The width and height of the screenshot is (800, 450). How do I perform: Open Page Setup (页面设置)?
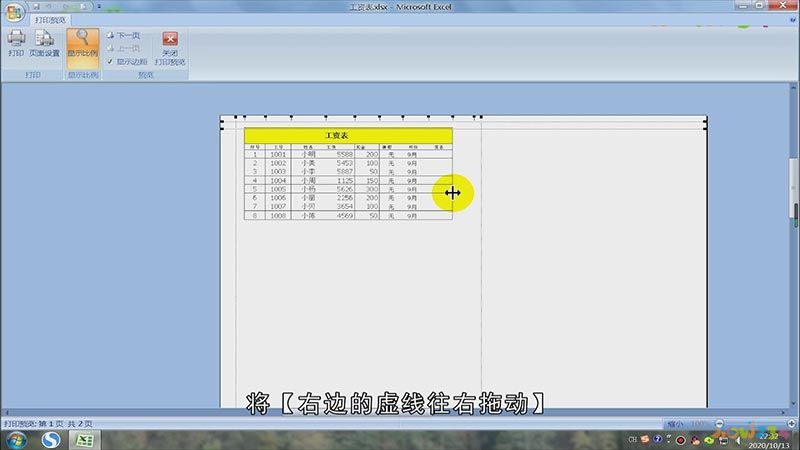coord(44,43)
